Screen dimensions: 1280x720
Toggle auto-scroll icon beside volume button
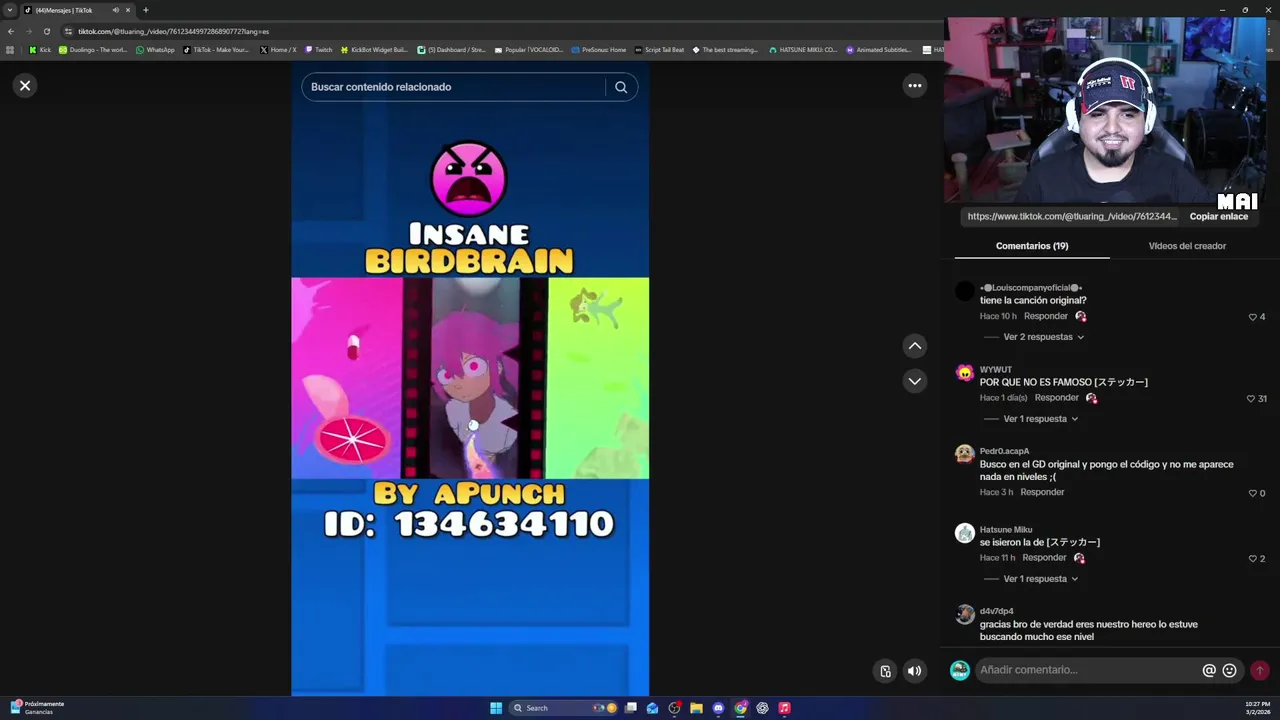[x=885, y=671]
